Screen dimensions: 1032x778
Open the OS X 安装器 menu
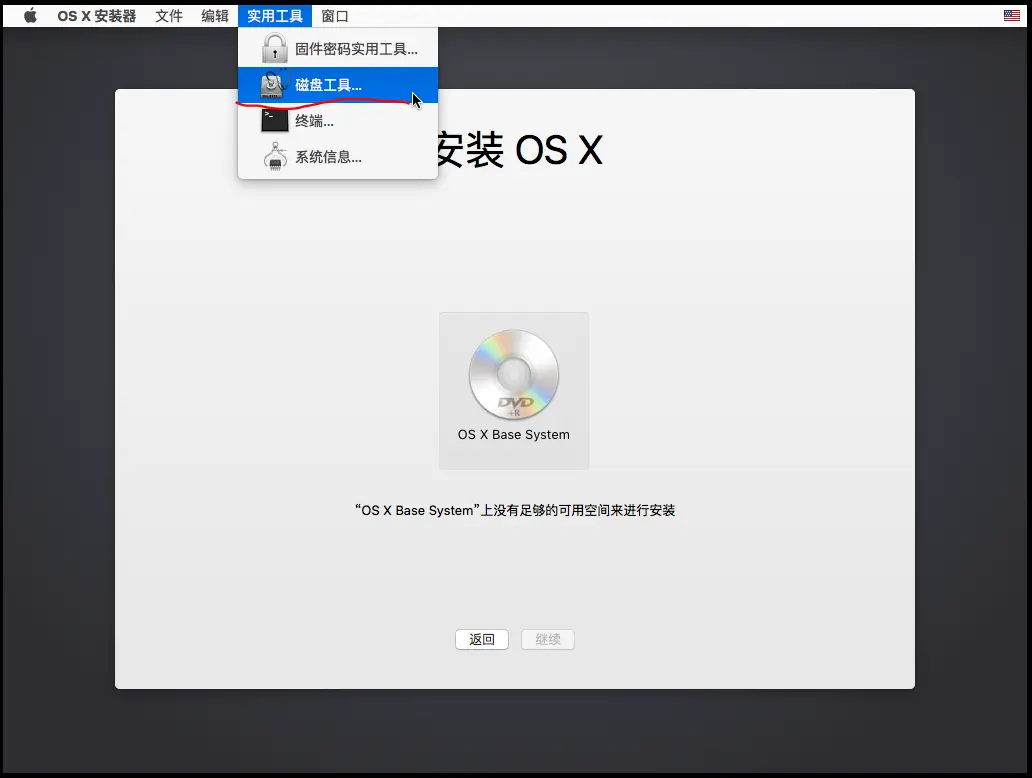coord(97,16)
